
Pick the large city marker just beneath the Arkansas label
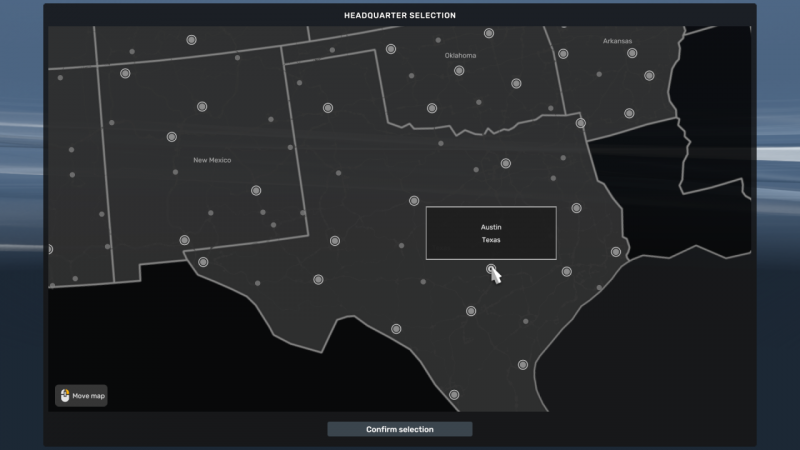[x=632, y=53]
